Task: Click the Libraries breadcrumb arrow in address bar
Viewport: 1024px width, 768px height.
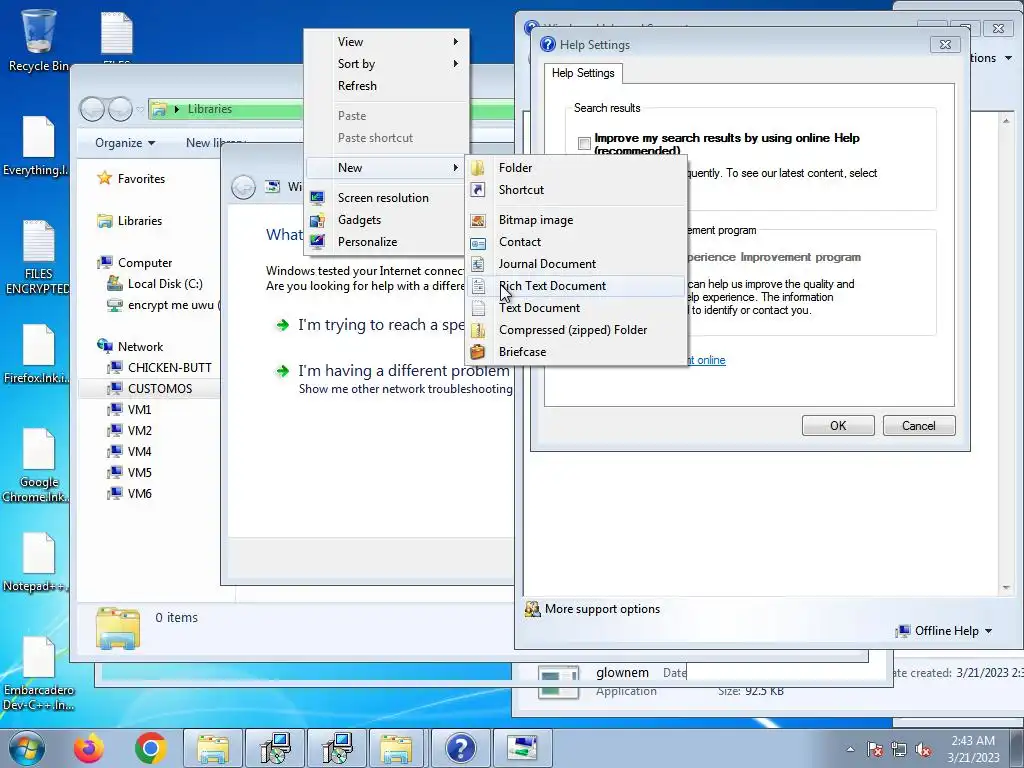Action: pos(176,109)
